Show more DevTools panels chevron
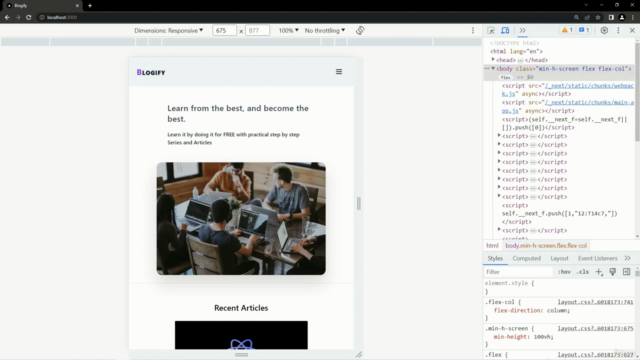This screenshot has width=640, height=360. click(522, 31)
